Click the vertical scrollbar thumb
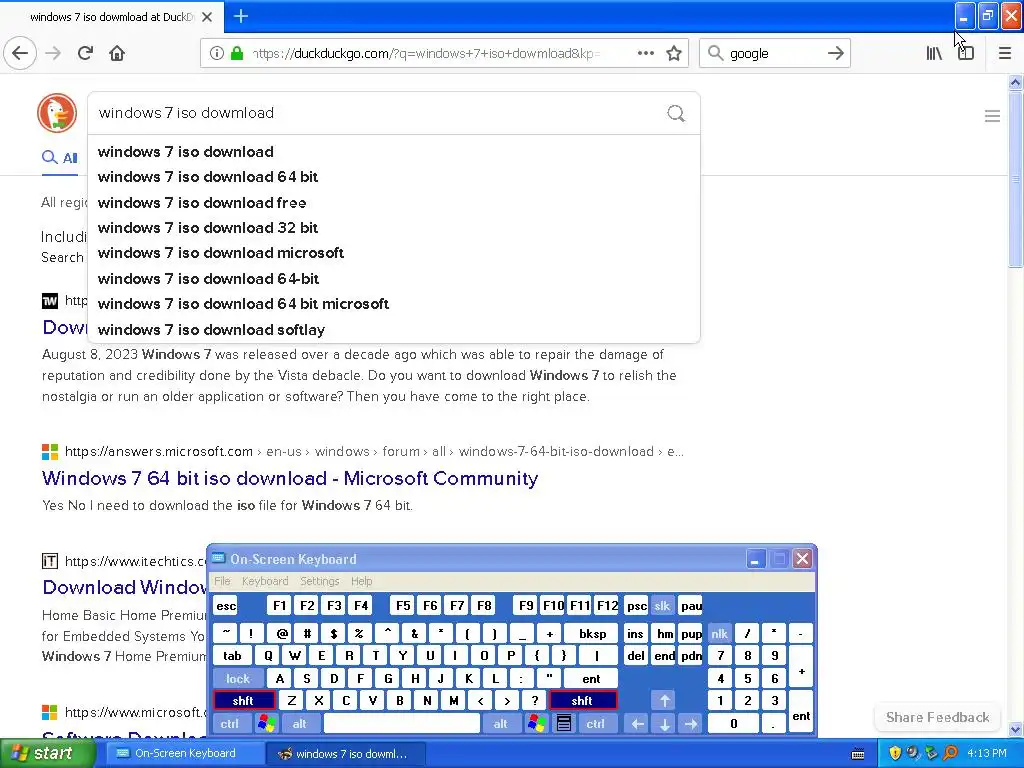The width and height of the screenshot is (1024, 768). (1016, 179)
